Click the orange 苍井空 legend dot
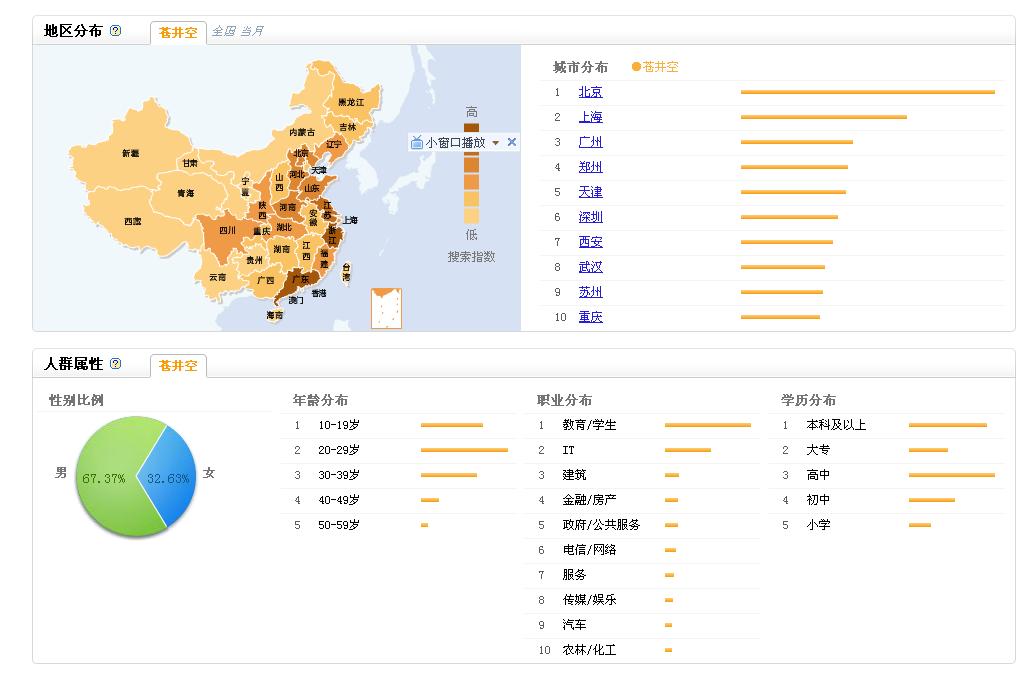Image resolution: width=1034 pixels, height=688 pixels. [636, 67]
